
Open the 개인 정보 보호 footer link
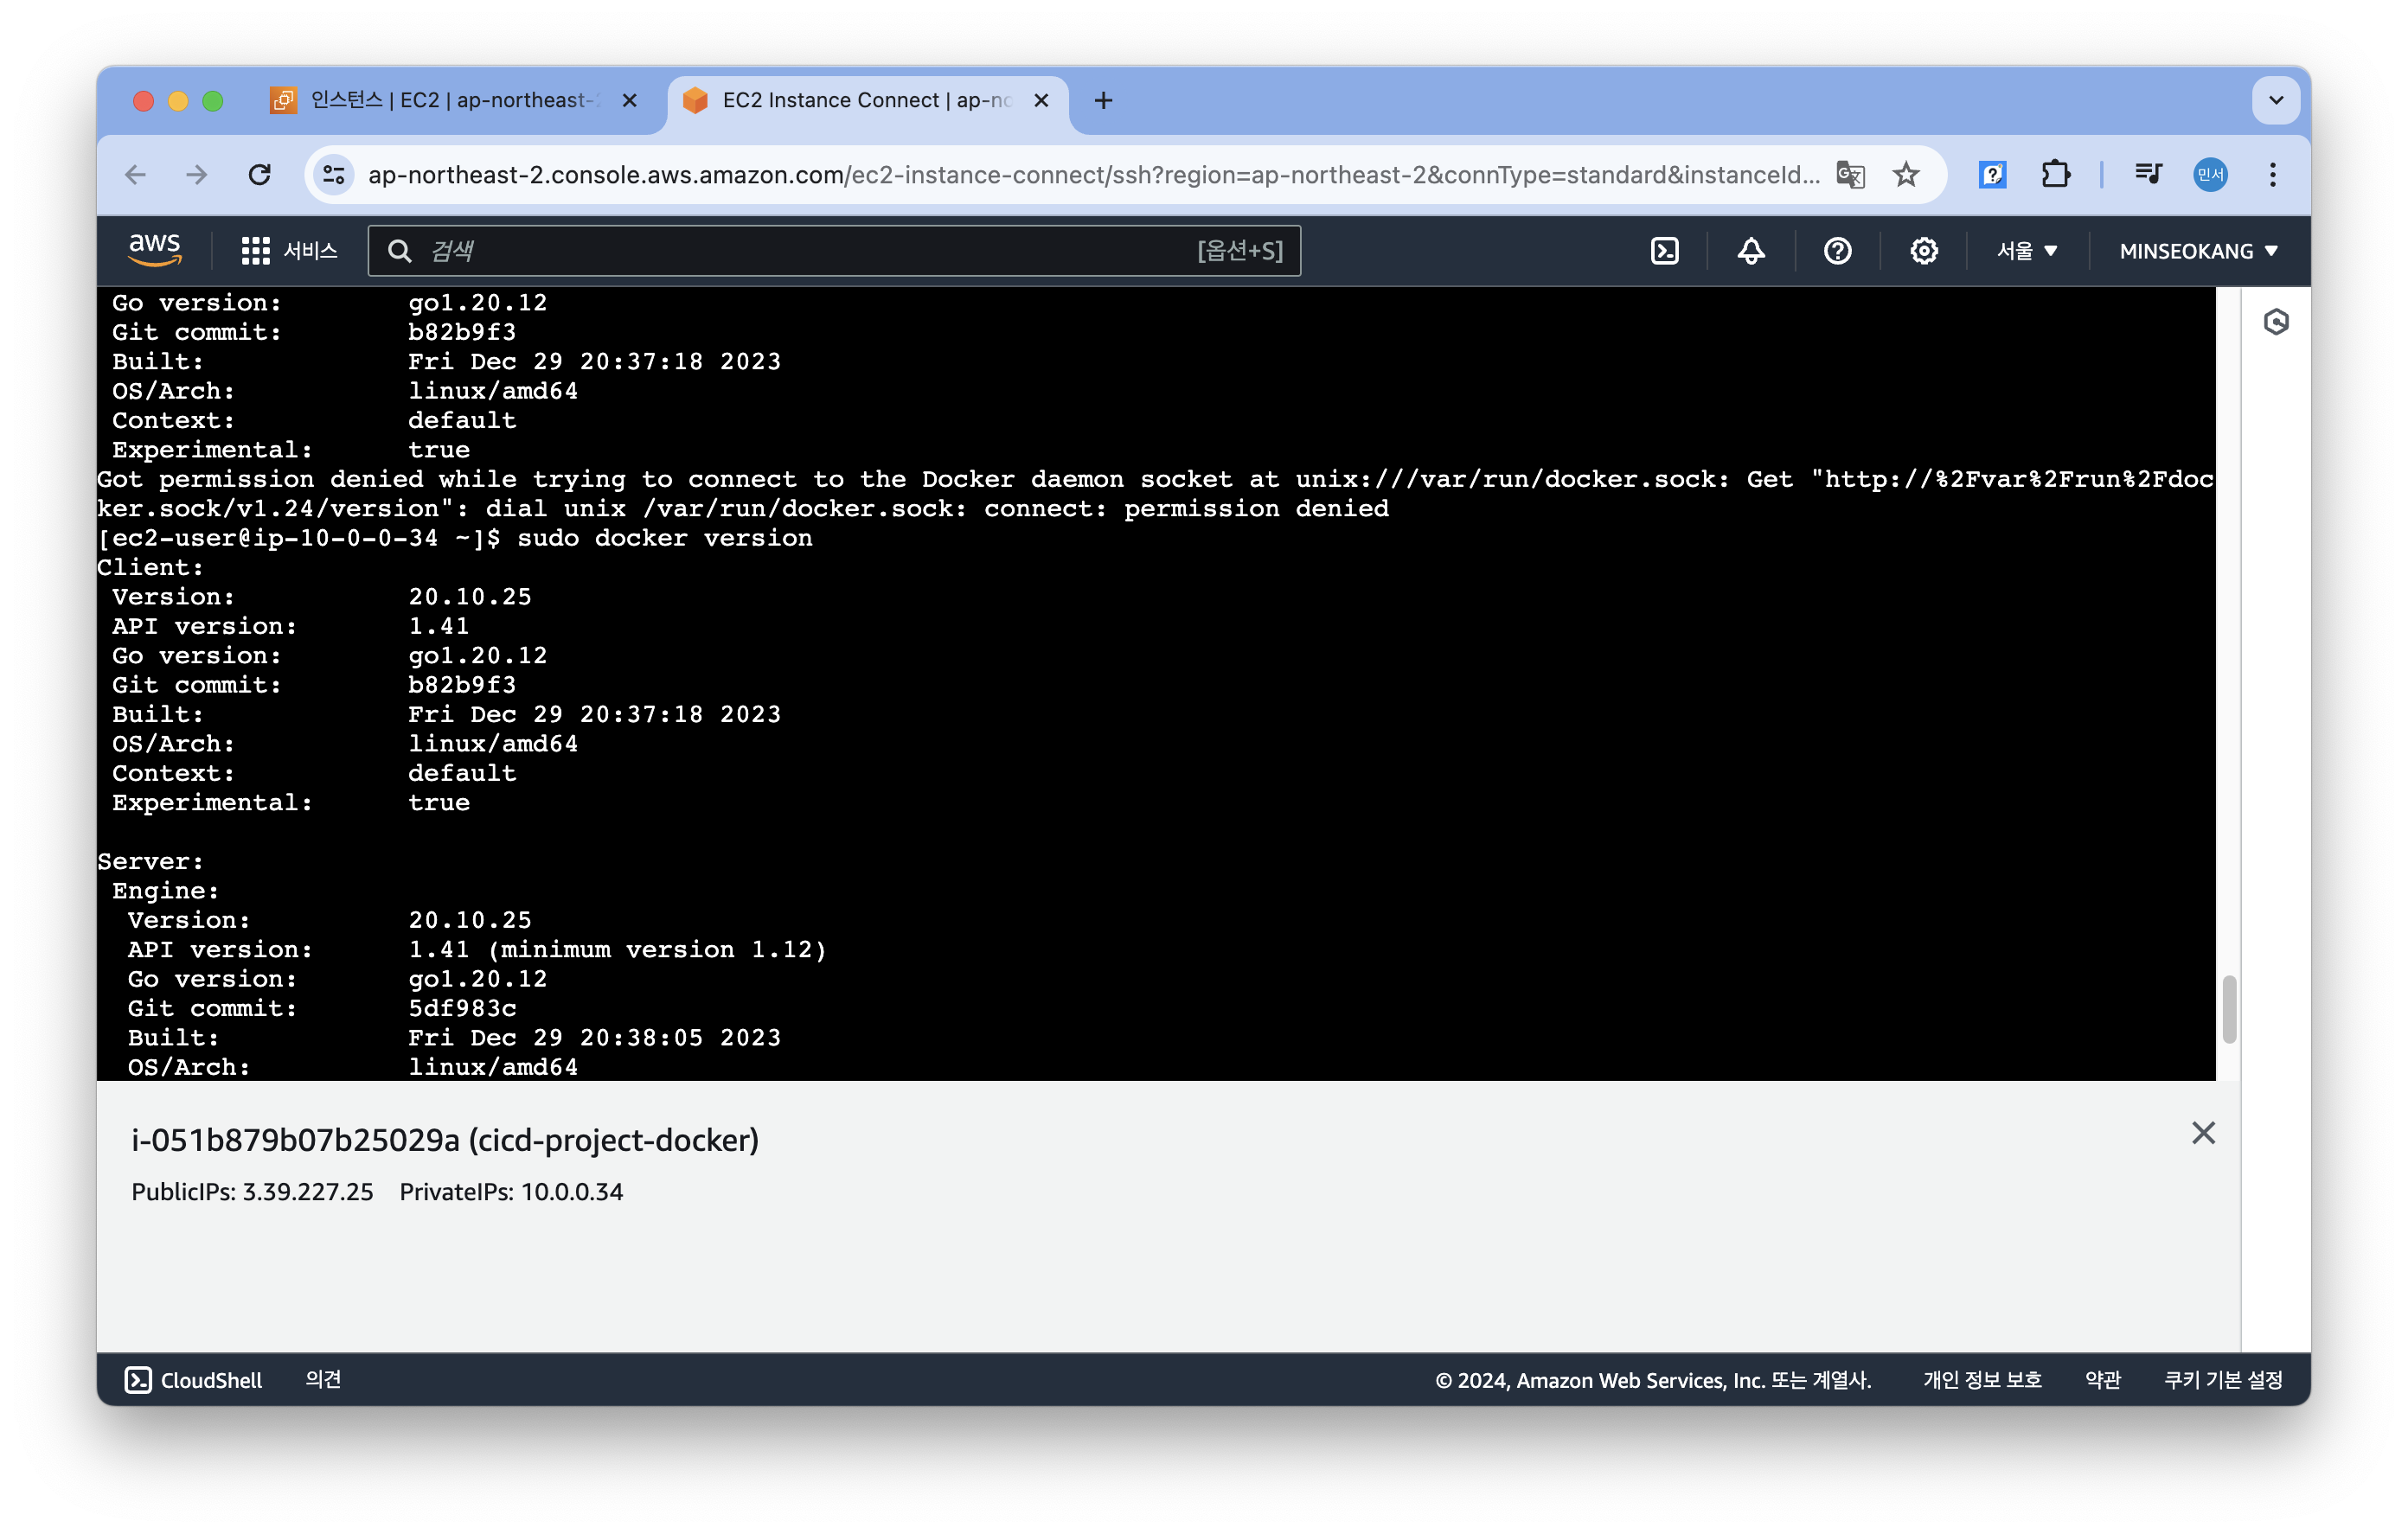pos(1981,1380)
